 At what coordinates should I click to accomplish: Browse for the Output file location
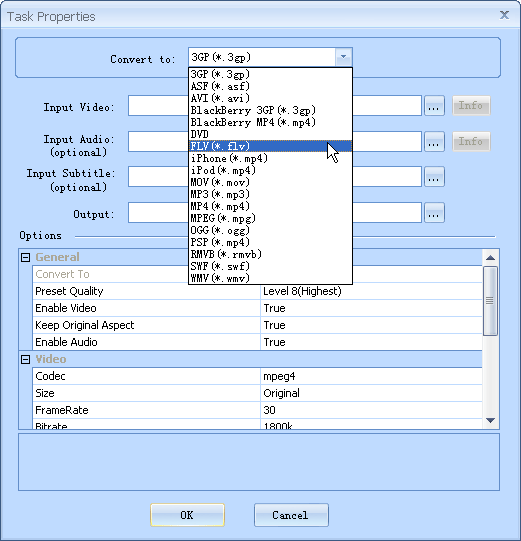(434, 213)
